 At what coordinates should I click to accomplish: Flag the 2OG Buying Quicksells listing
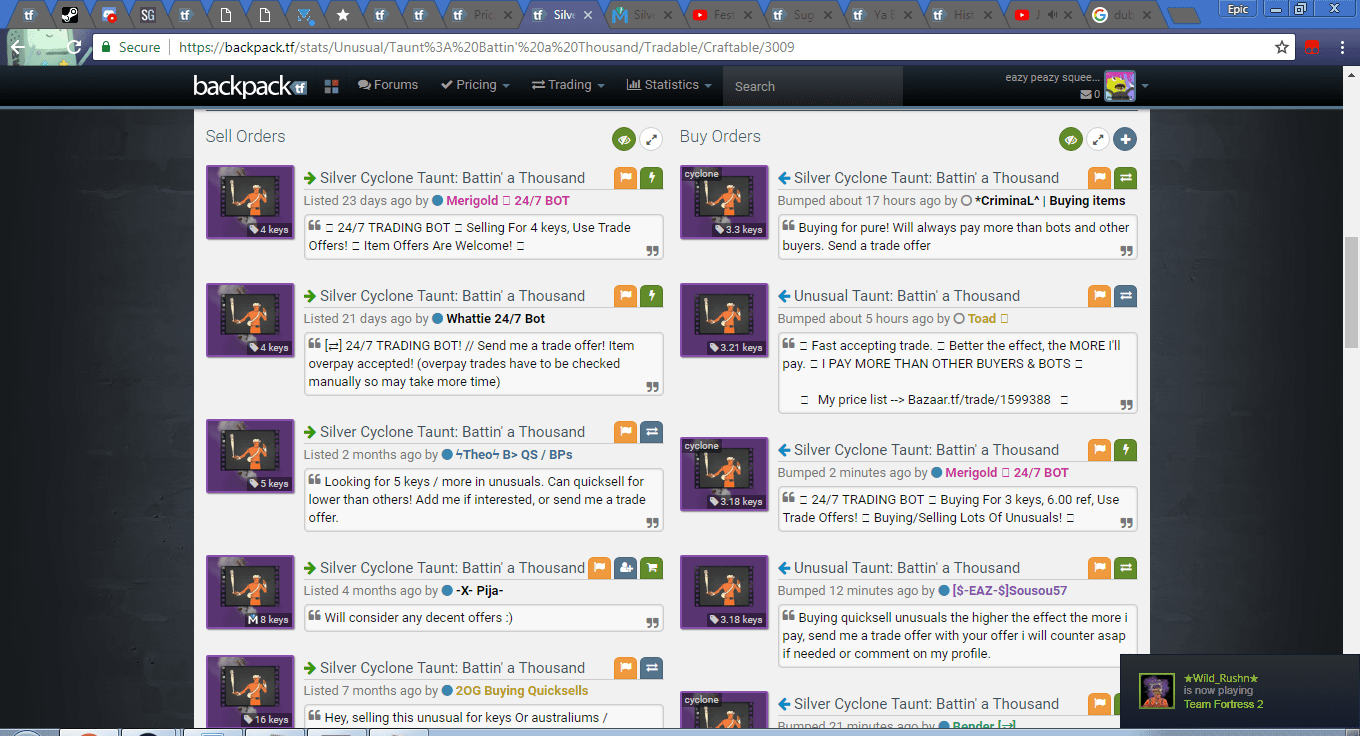625,668
